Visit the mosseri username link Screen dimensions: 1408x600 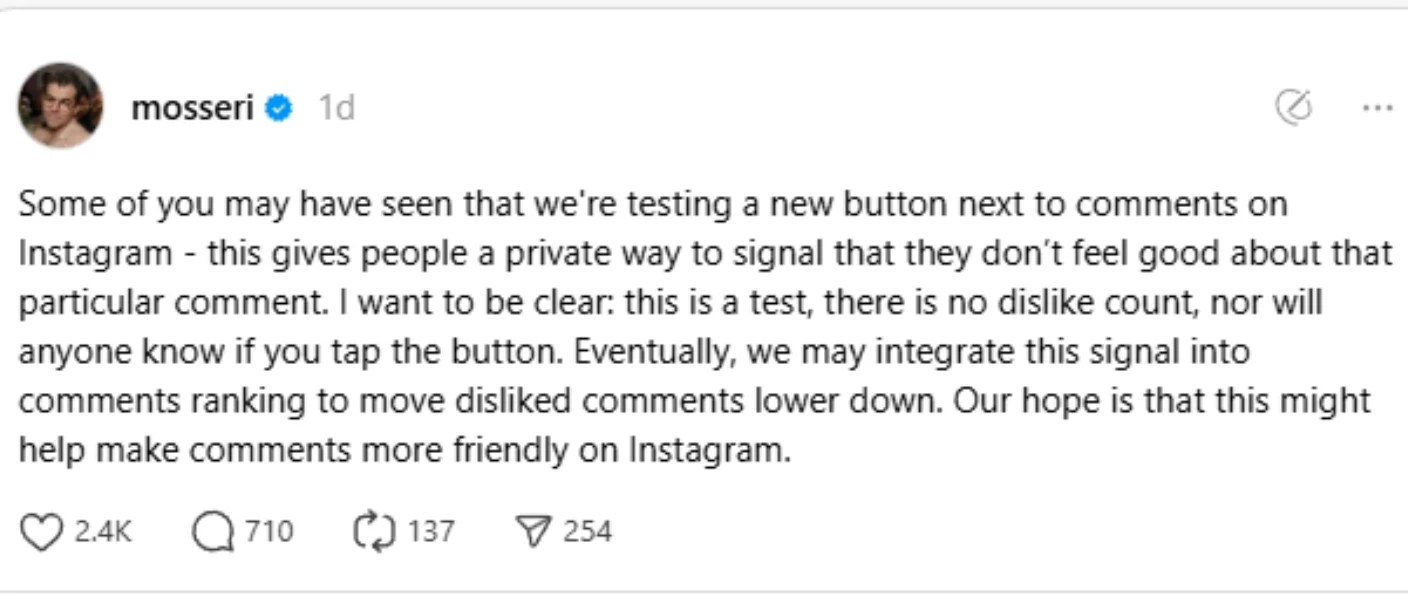pos(192,108)
